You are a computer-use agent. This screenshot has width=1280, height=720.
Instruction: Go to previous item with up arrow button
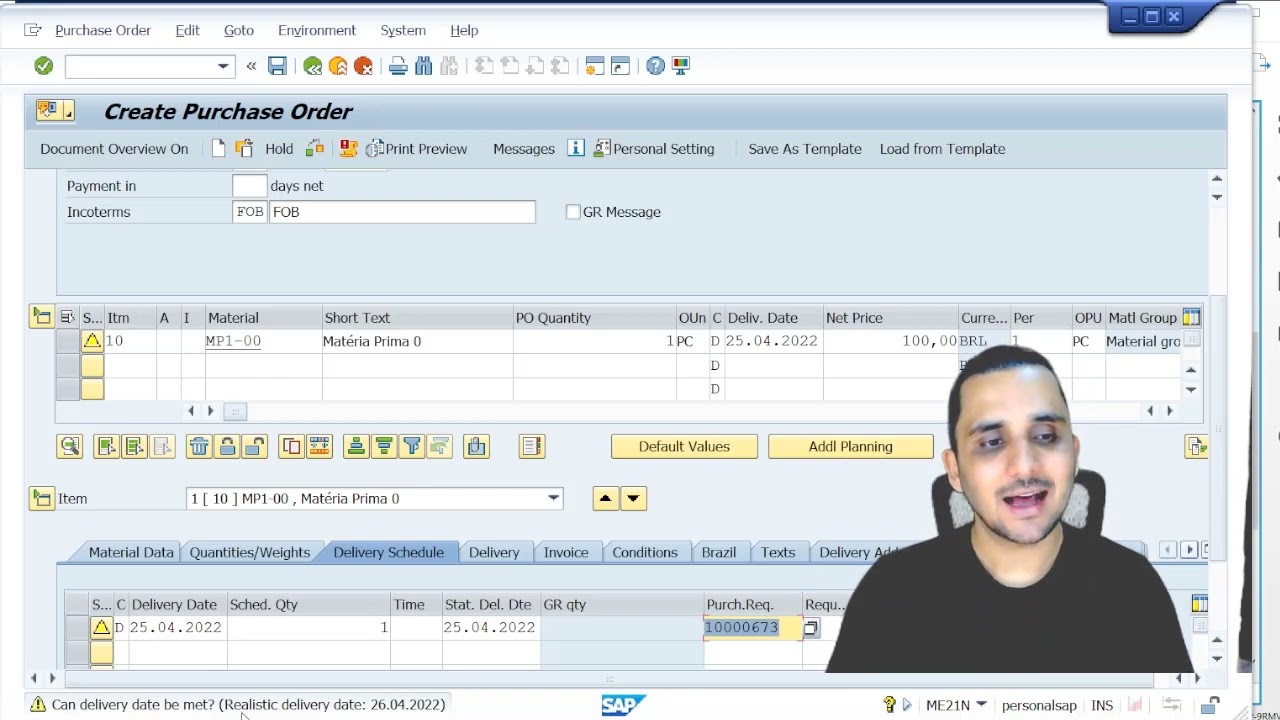[605, 498]
